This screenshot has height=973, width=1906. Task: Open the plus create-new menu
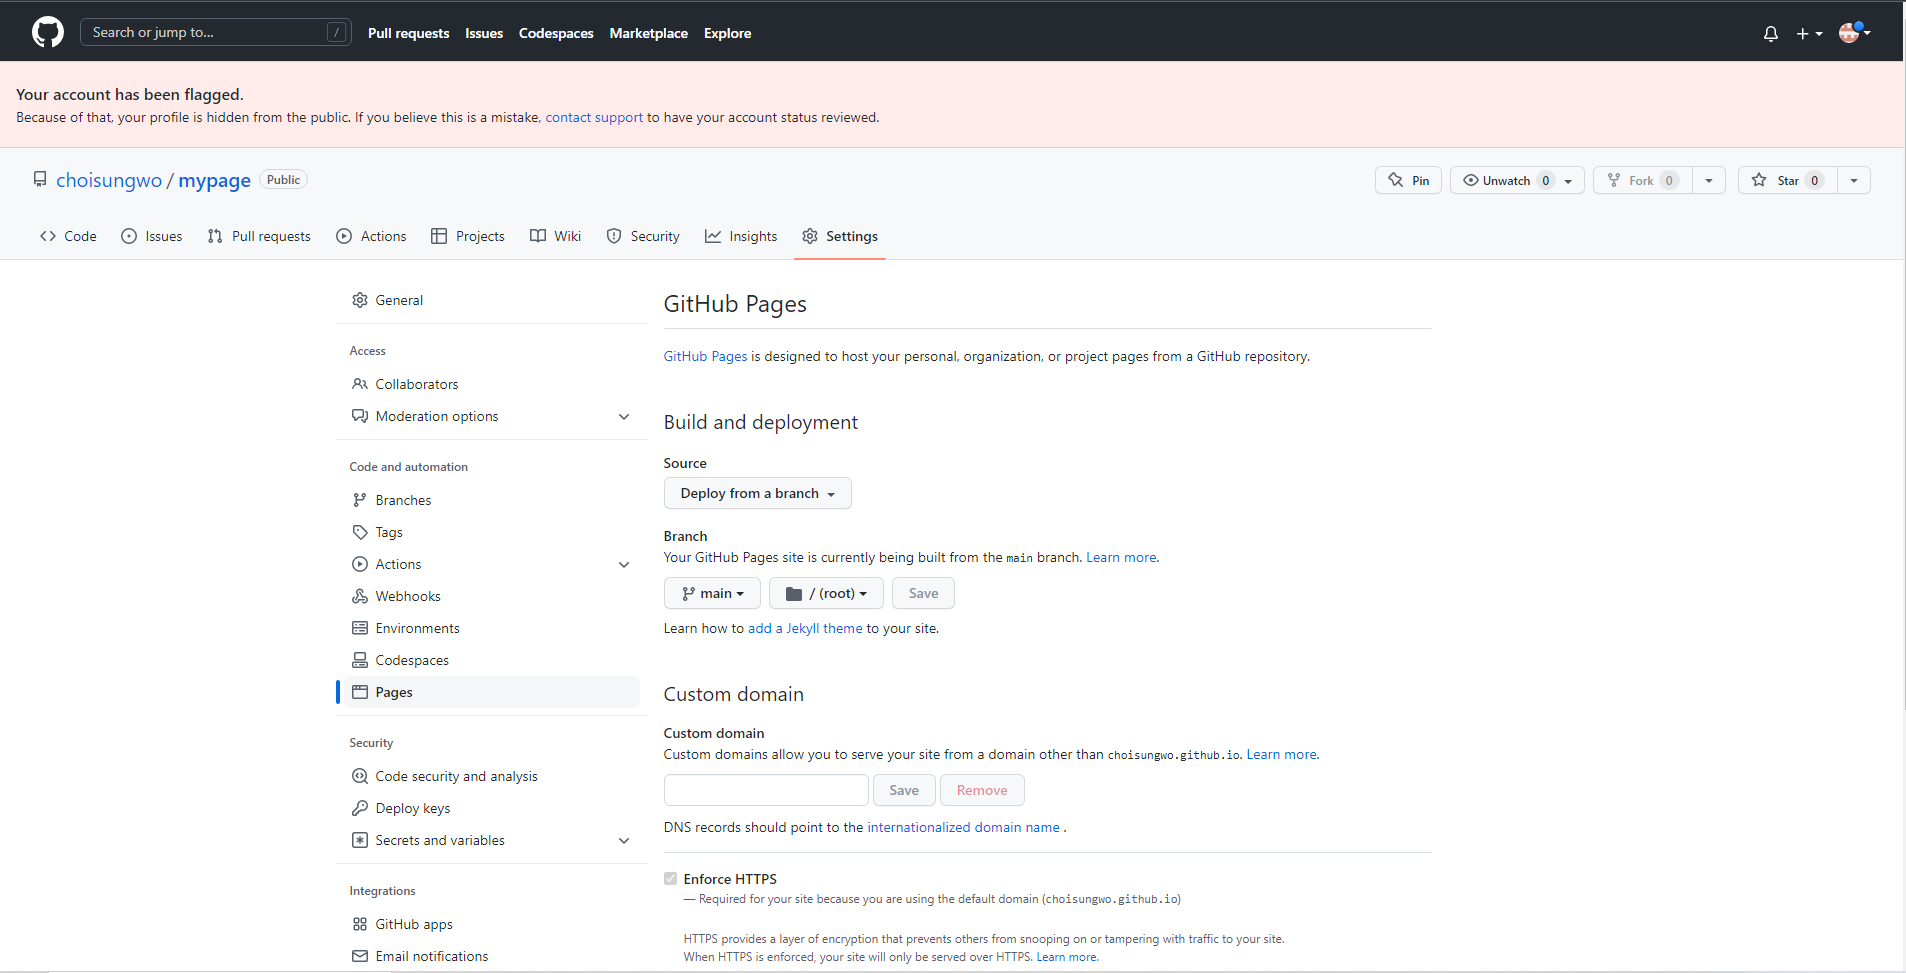[1809, 33]
